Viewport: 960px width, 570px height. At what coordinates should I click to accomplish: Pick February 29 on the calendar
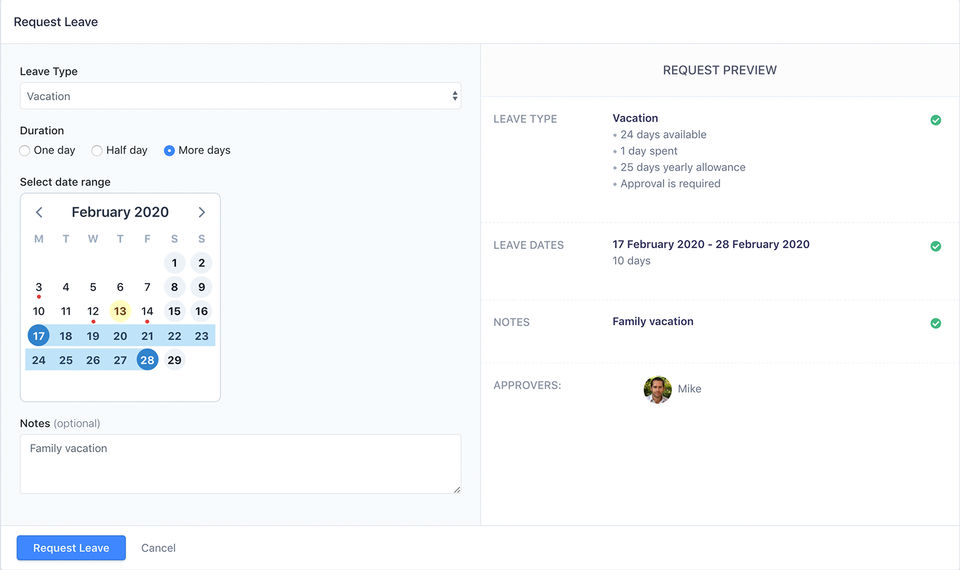click(174, 360)
